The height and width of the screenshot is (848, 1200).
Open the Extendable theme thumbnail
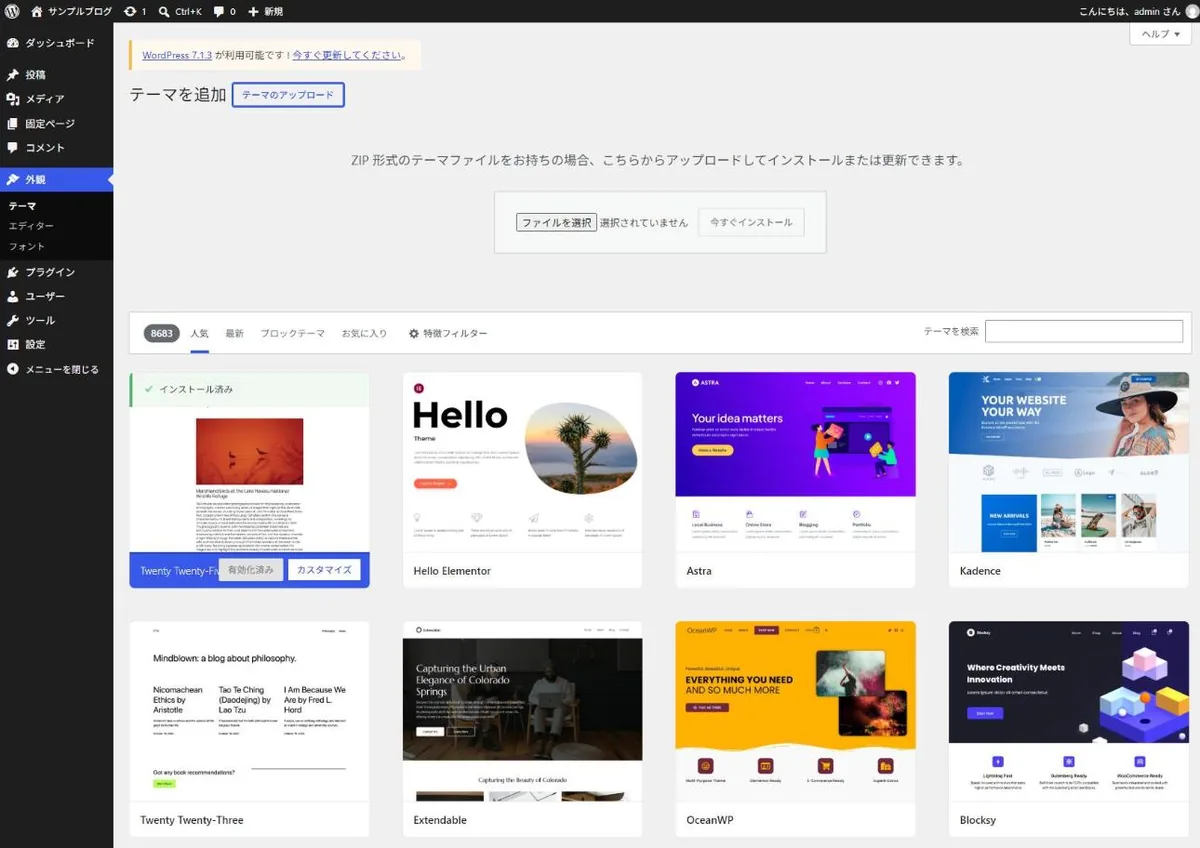click(522, 711)
